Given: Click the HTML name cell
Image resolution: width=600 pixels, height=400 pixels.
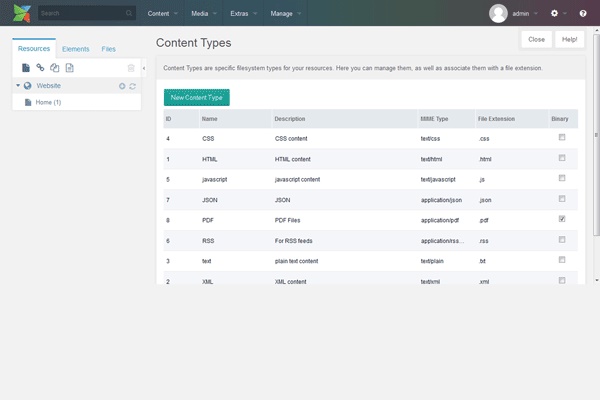Looking at the screenshot, I should pos(210,159).
